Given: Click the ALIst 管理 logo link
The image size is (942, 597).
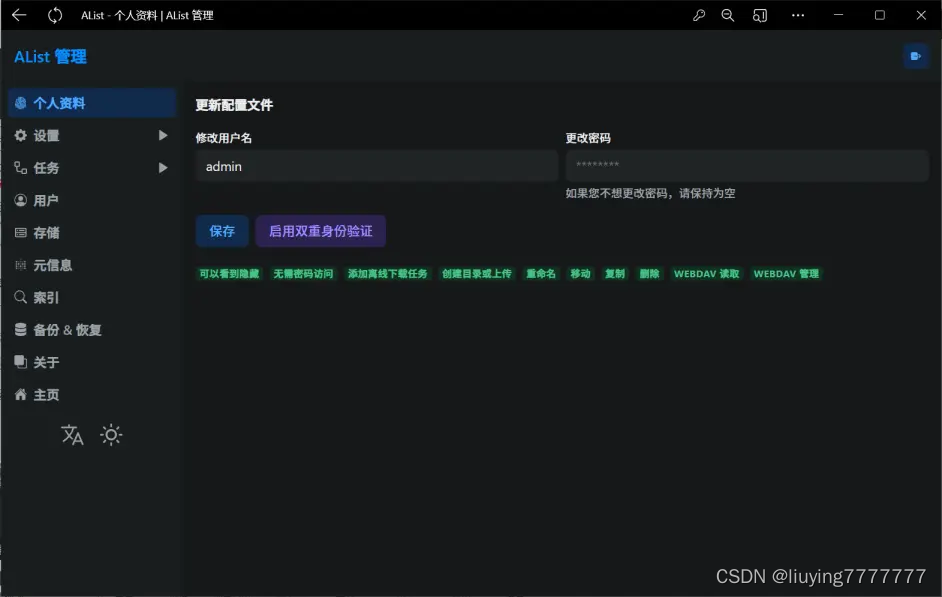Looking at the screenshot, I should [50, 56].
